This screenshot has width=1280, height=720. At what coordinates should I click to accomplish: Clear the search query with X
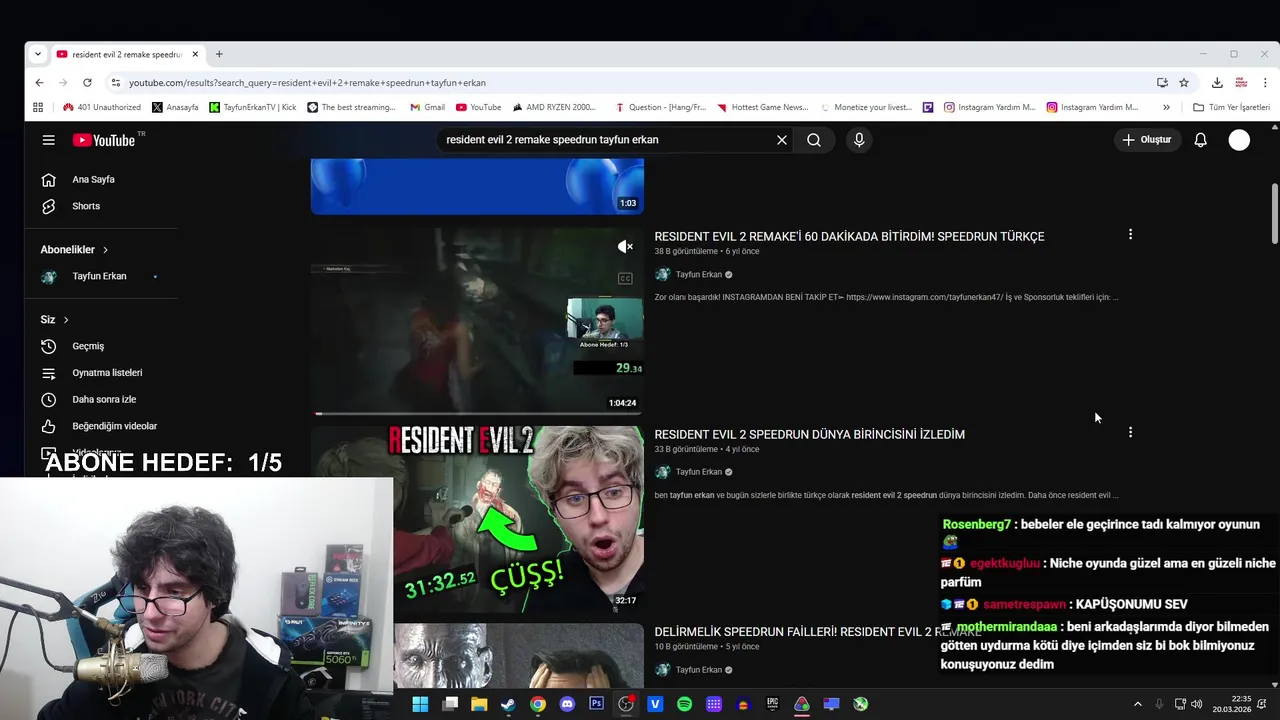782,140
